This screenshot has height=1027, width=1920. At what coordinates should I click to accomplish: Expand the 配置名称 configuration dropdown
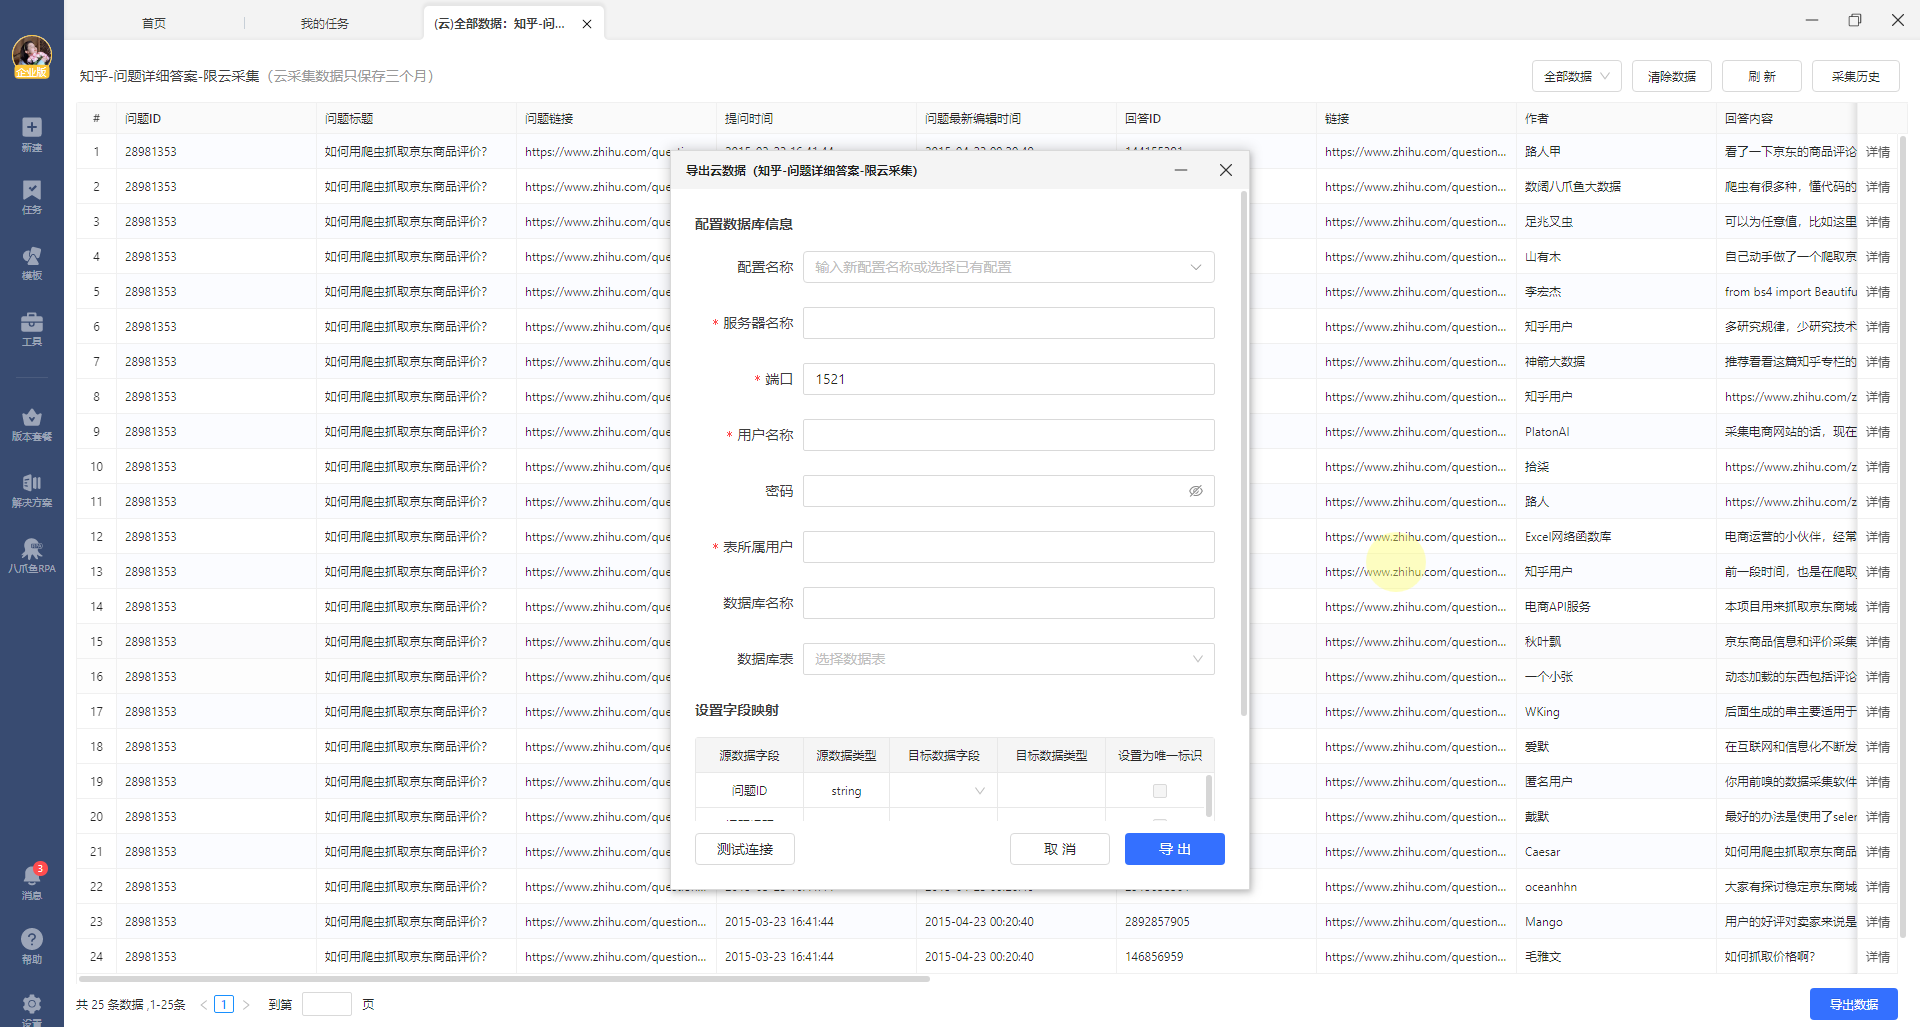[1196, 267]
